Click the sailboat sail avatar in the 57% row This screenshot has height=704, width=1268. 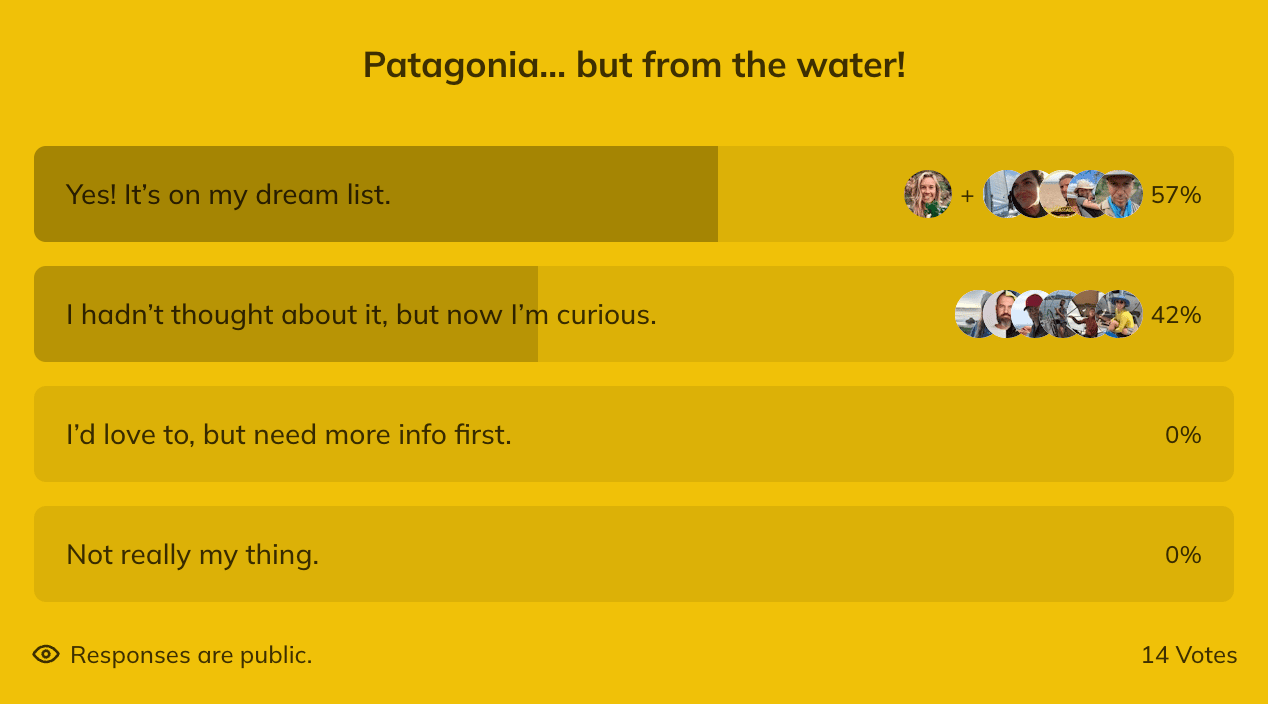pyautogui.click(x=997, y=194)
